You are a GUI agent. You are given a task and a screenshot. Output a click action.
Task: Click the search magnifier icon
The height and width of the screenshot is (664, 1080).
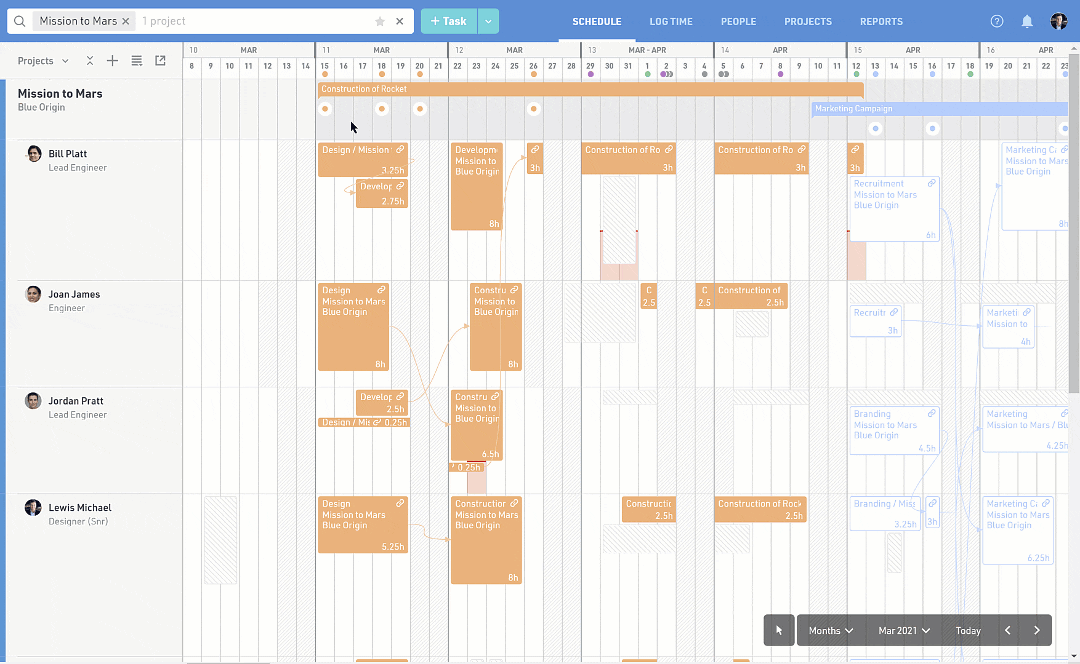pos(19,21)
